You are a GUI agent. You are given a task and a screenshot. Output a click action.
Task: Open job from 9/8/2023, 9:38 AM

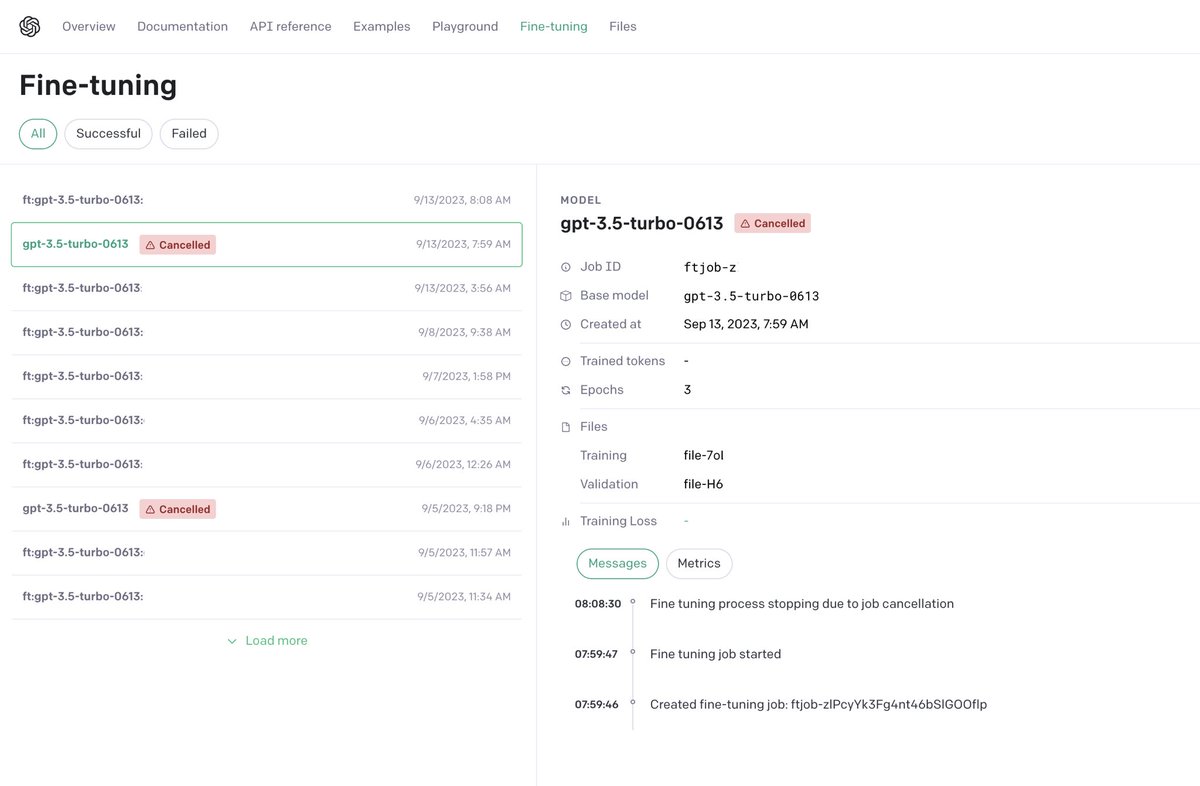point(267,332)
